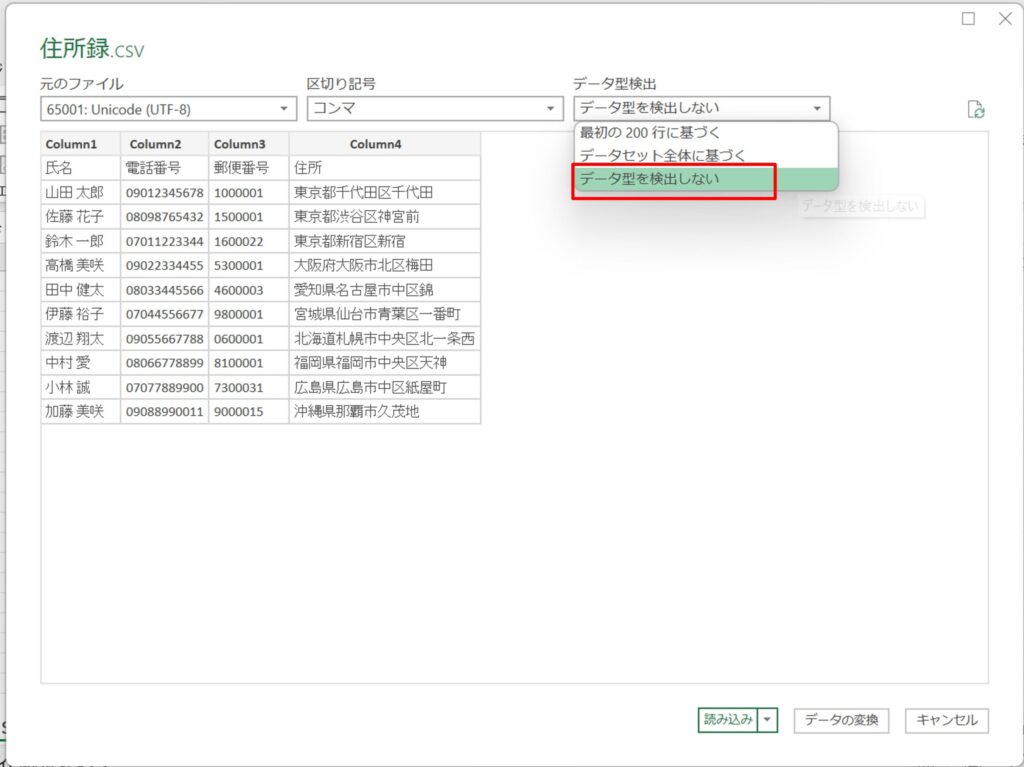
Task: Click the 郵便番号 cell
Action: tap(249, 168)
